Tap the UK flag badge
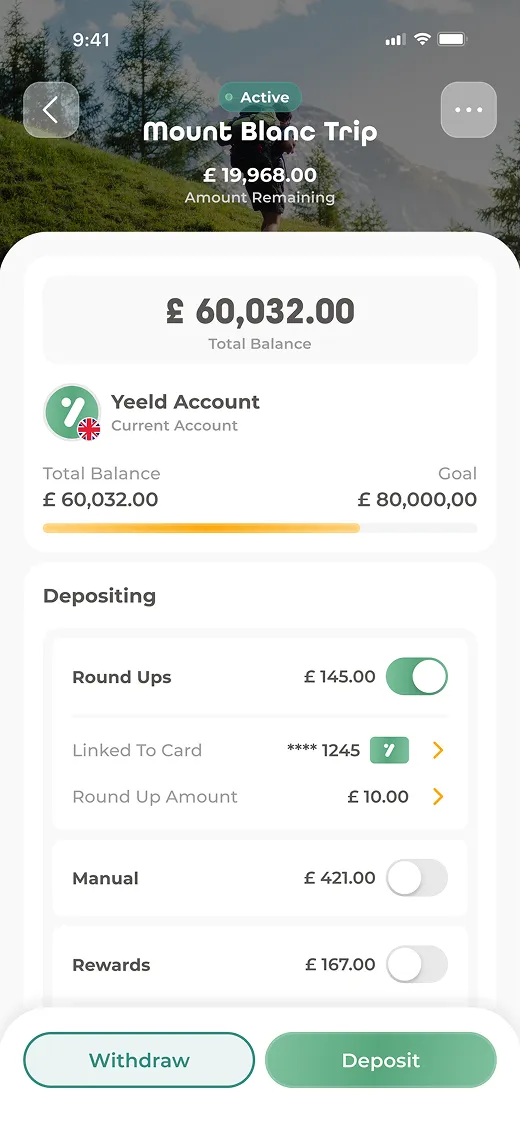This screenshot has height=1130, width=521. 89,429
